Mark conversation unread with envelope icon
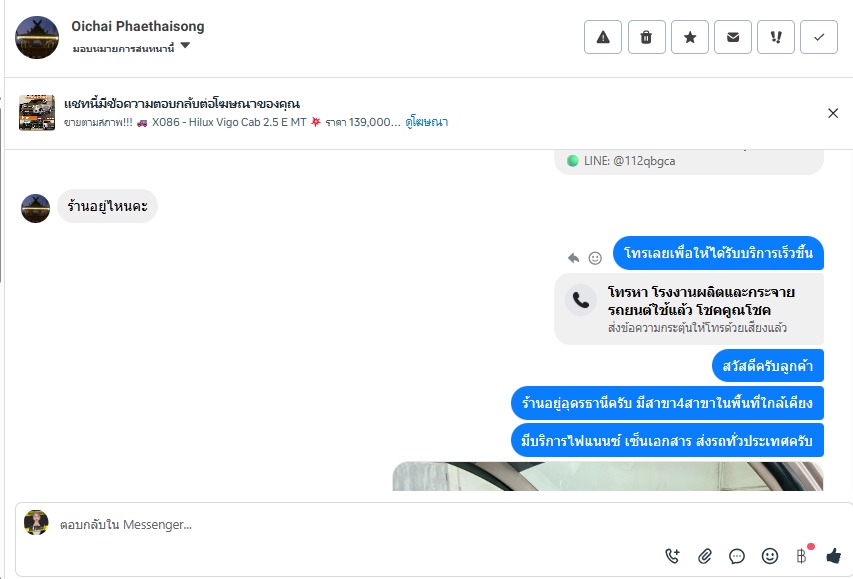853x579 pixels. tap(733, 37)
